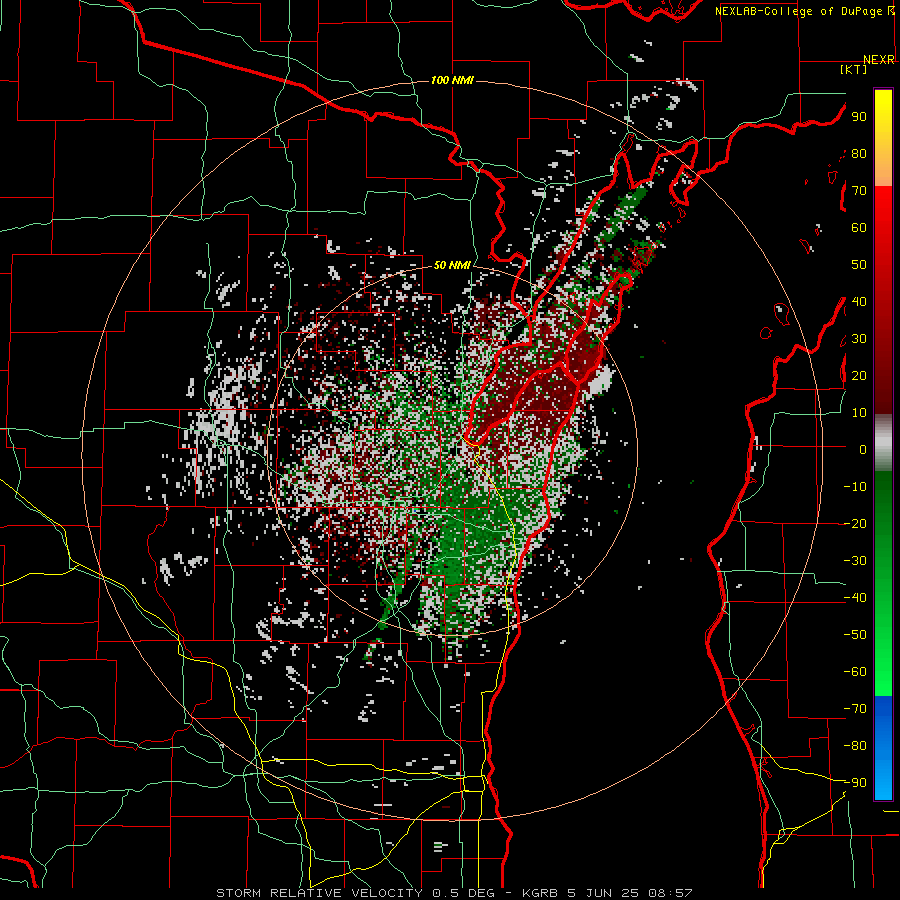Click the positive 10 value on the velocity scale
Image resolution: width=900 pixels, height=900 pixels.
click(x=859, y=413)
